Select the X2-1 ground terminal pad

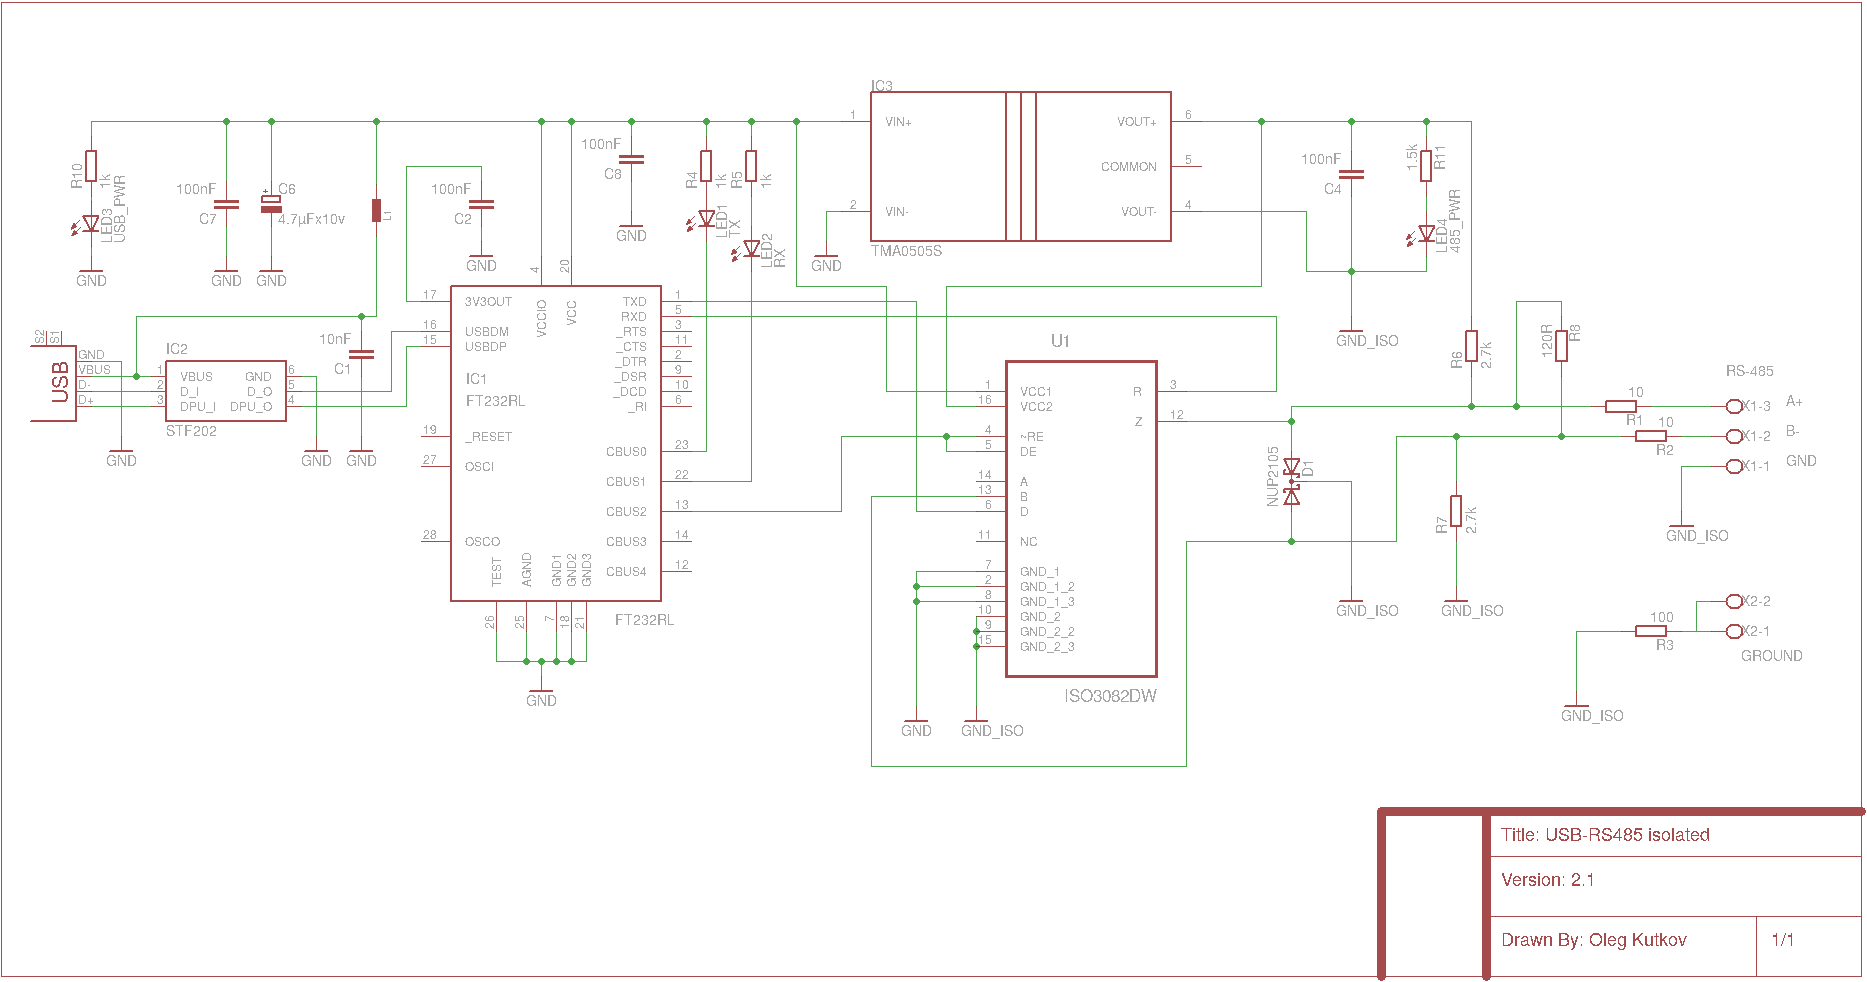pos(1734,631)
